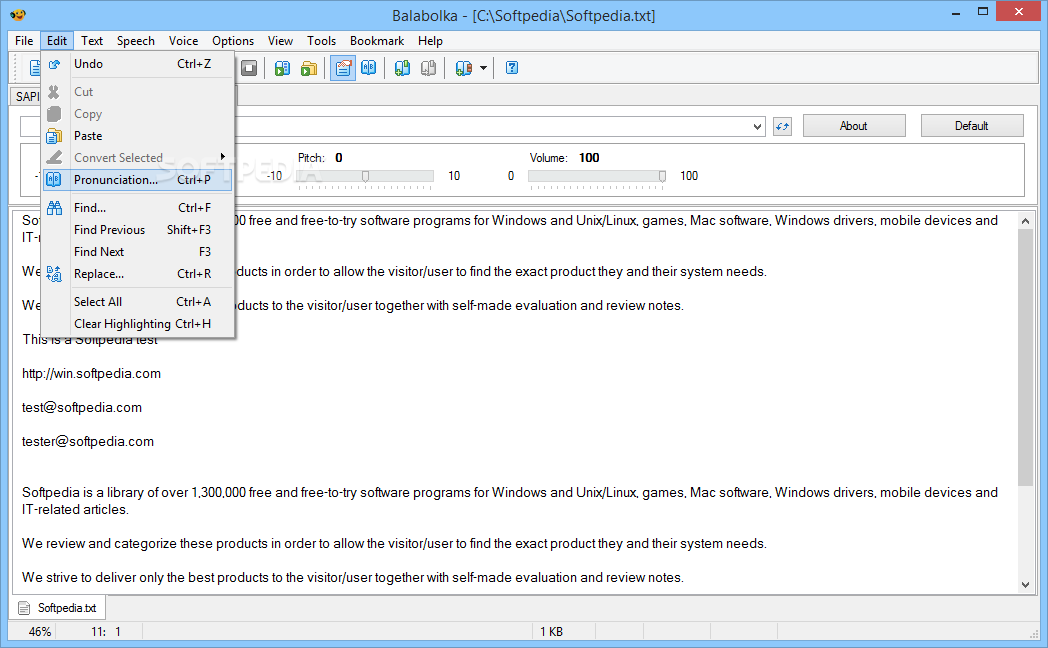The width and height of the screenshot is (1048, 648).
Task: Click the About button
Action: [854, 126]
